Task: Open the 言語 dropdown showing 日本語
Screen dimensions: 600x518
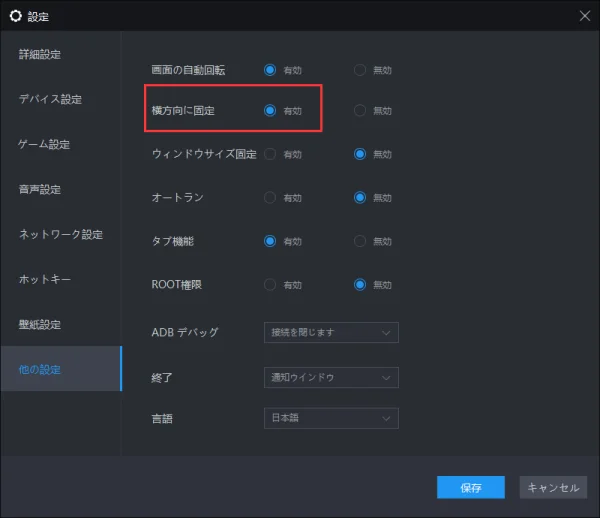Action: pyautogui.click(x=331, y=418)
